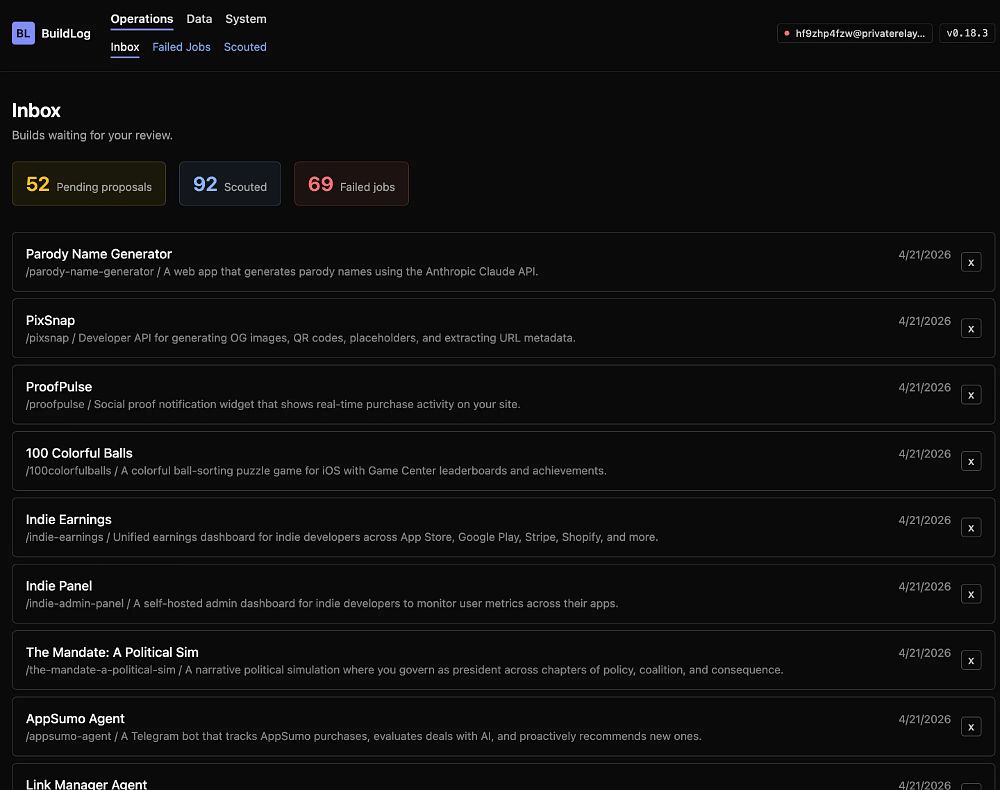The width and height of the screenshot is (1000, 790).
Task: Click the Inbox page heading
Action: click(x=36, y=110)
